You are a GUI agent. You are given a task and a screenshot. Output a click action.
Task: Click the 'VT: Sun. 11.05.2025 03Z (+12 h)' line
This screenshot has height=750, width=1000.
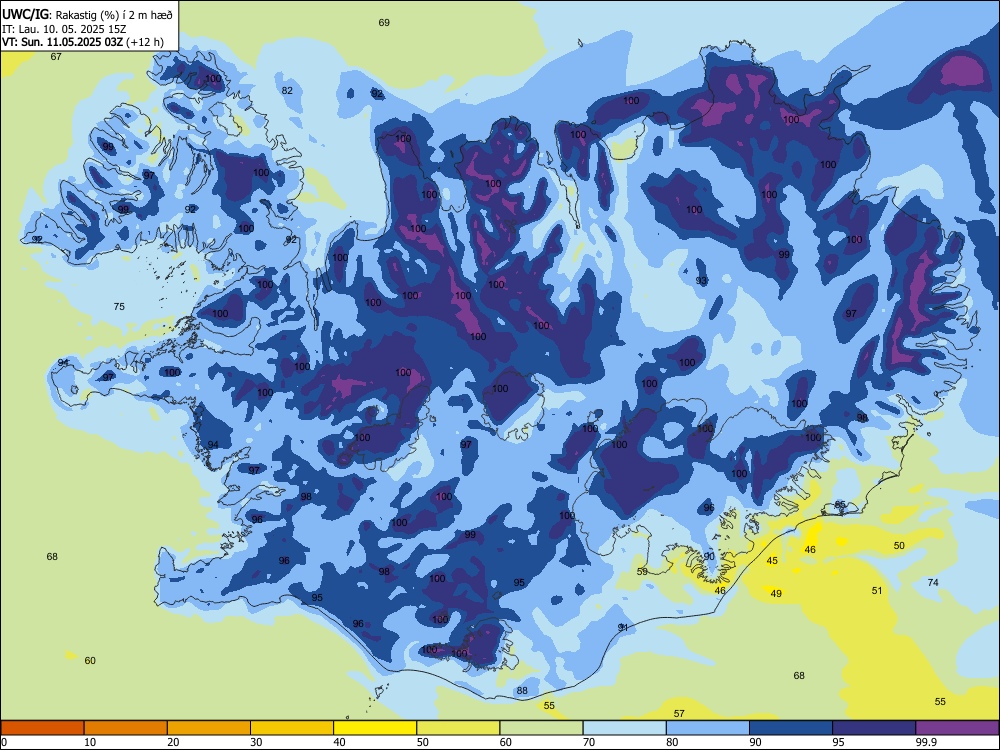tap(83, 42)
